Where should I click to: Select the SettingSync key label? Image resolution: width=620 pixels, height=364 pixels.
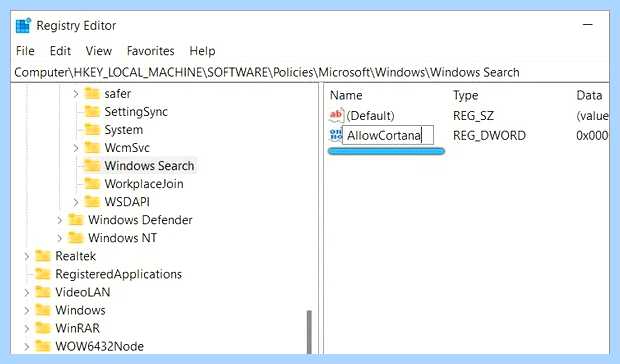click(x=136, y=112)
